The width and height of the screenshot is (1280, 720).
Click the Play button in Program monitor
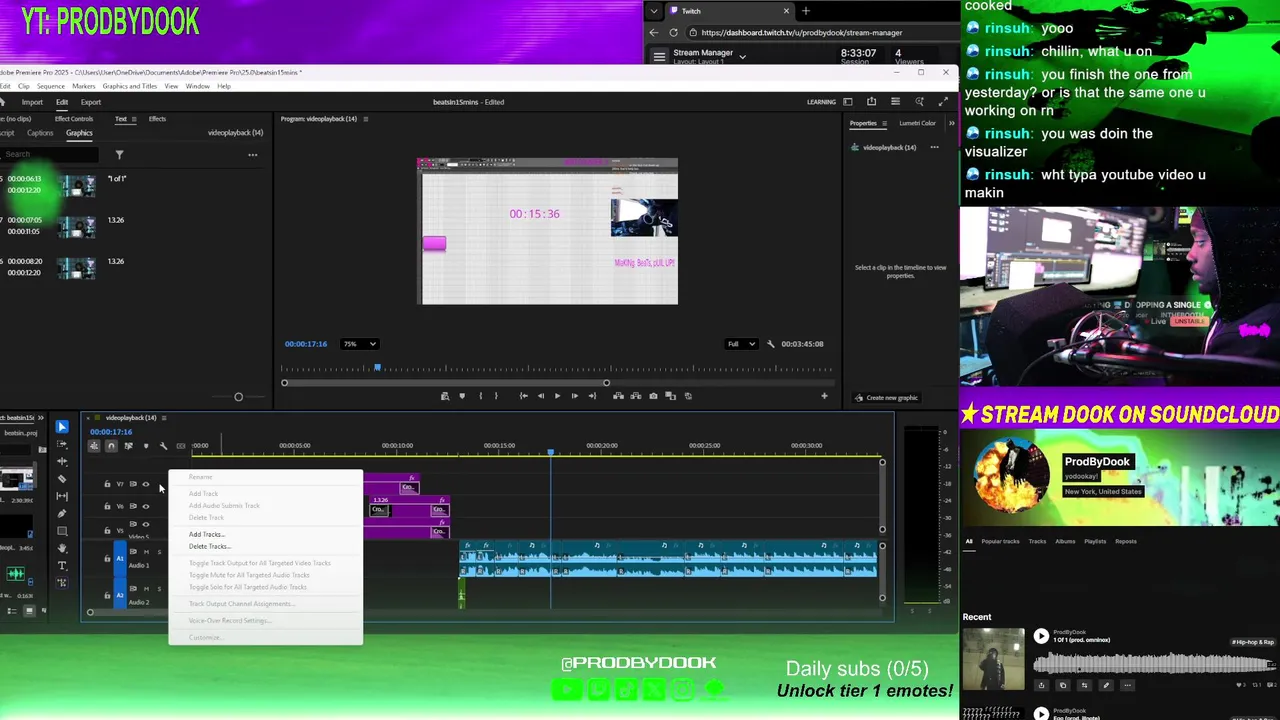[x=557, y=396]
